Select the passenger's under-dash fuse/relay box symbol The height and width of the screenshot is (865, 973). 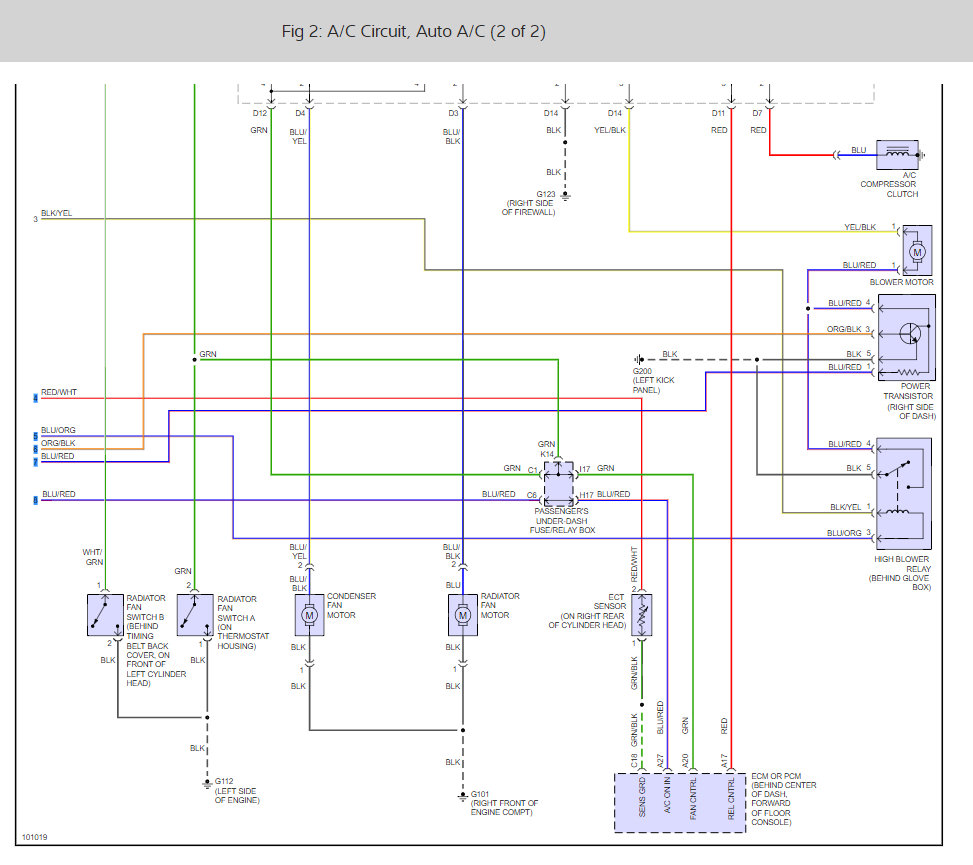point(558,484)
